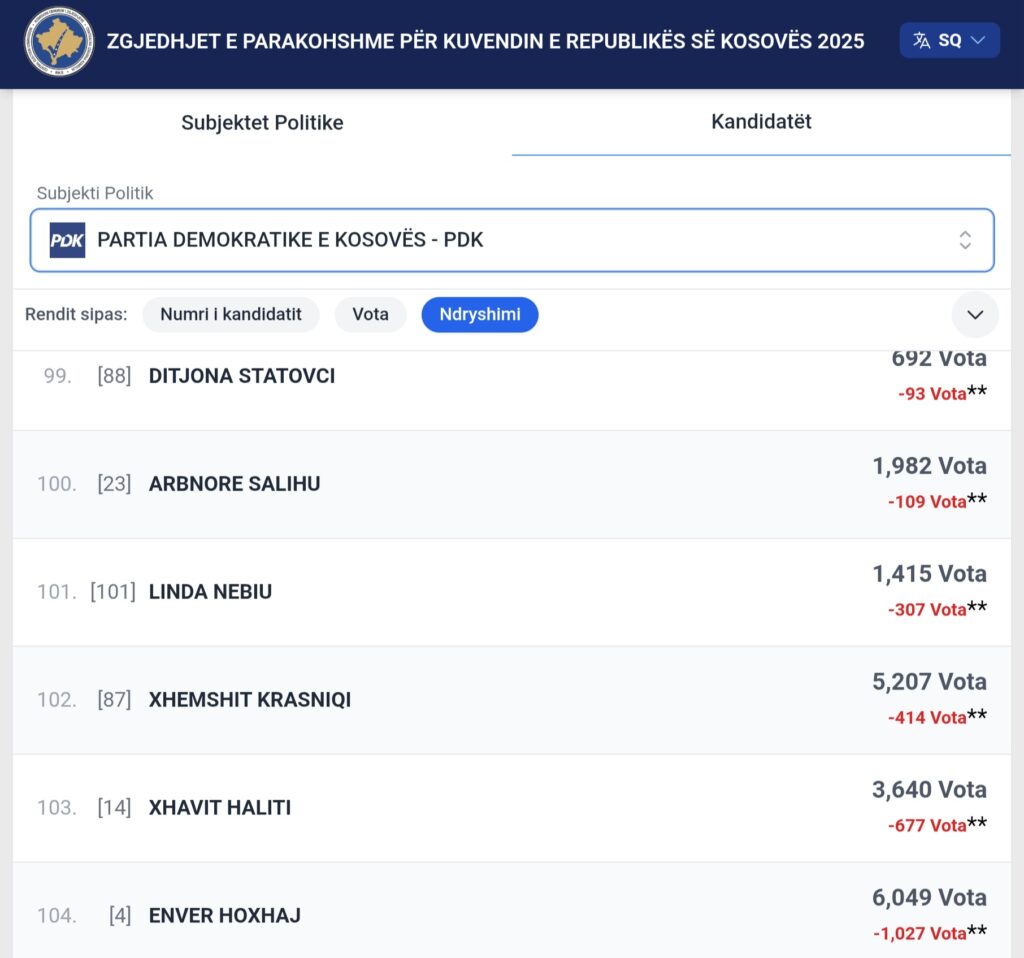Sort by Numri i kandidatit
Viewport: 1024px width, 958px height.
coord(231,315)
